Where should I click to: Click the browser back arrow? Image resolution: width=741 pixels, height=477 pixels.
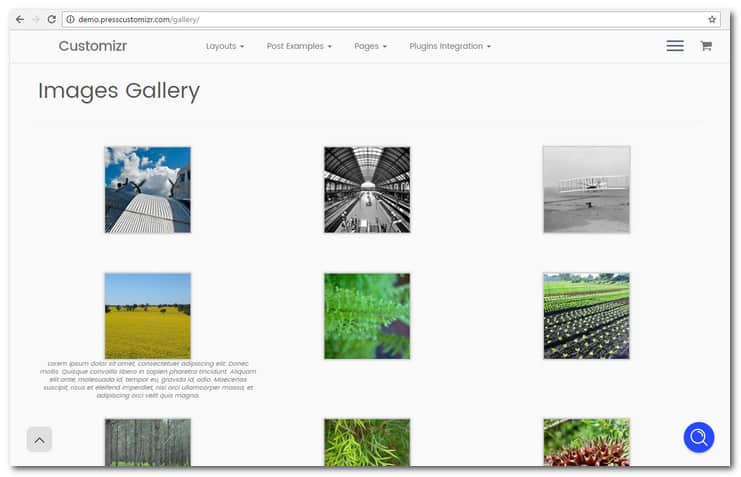pos(20,19)
